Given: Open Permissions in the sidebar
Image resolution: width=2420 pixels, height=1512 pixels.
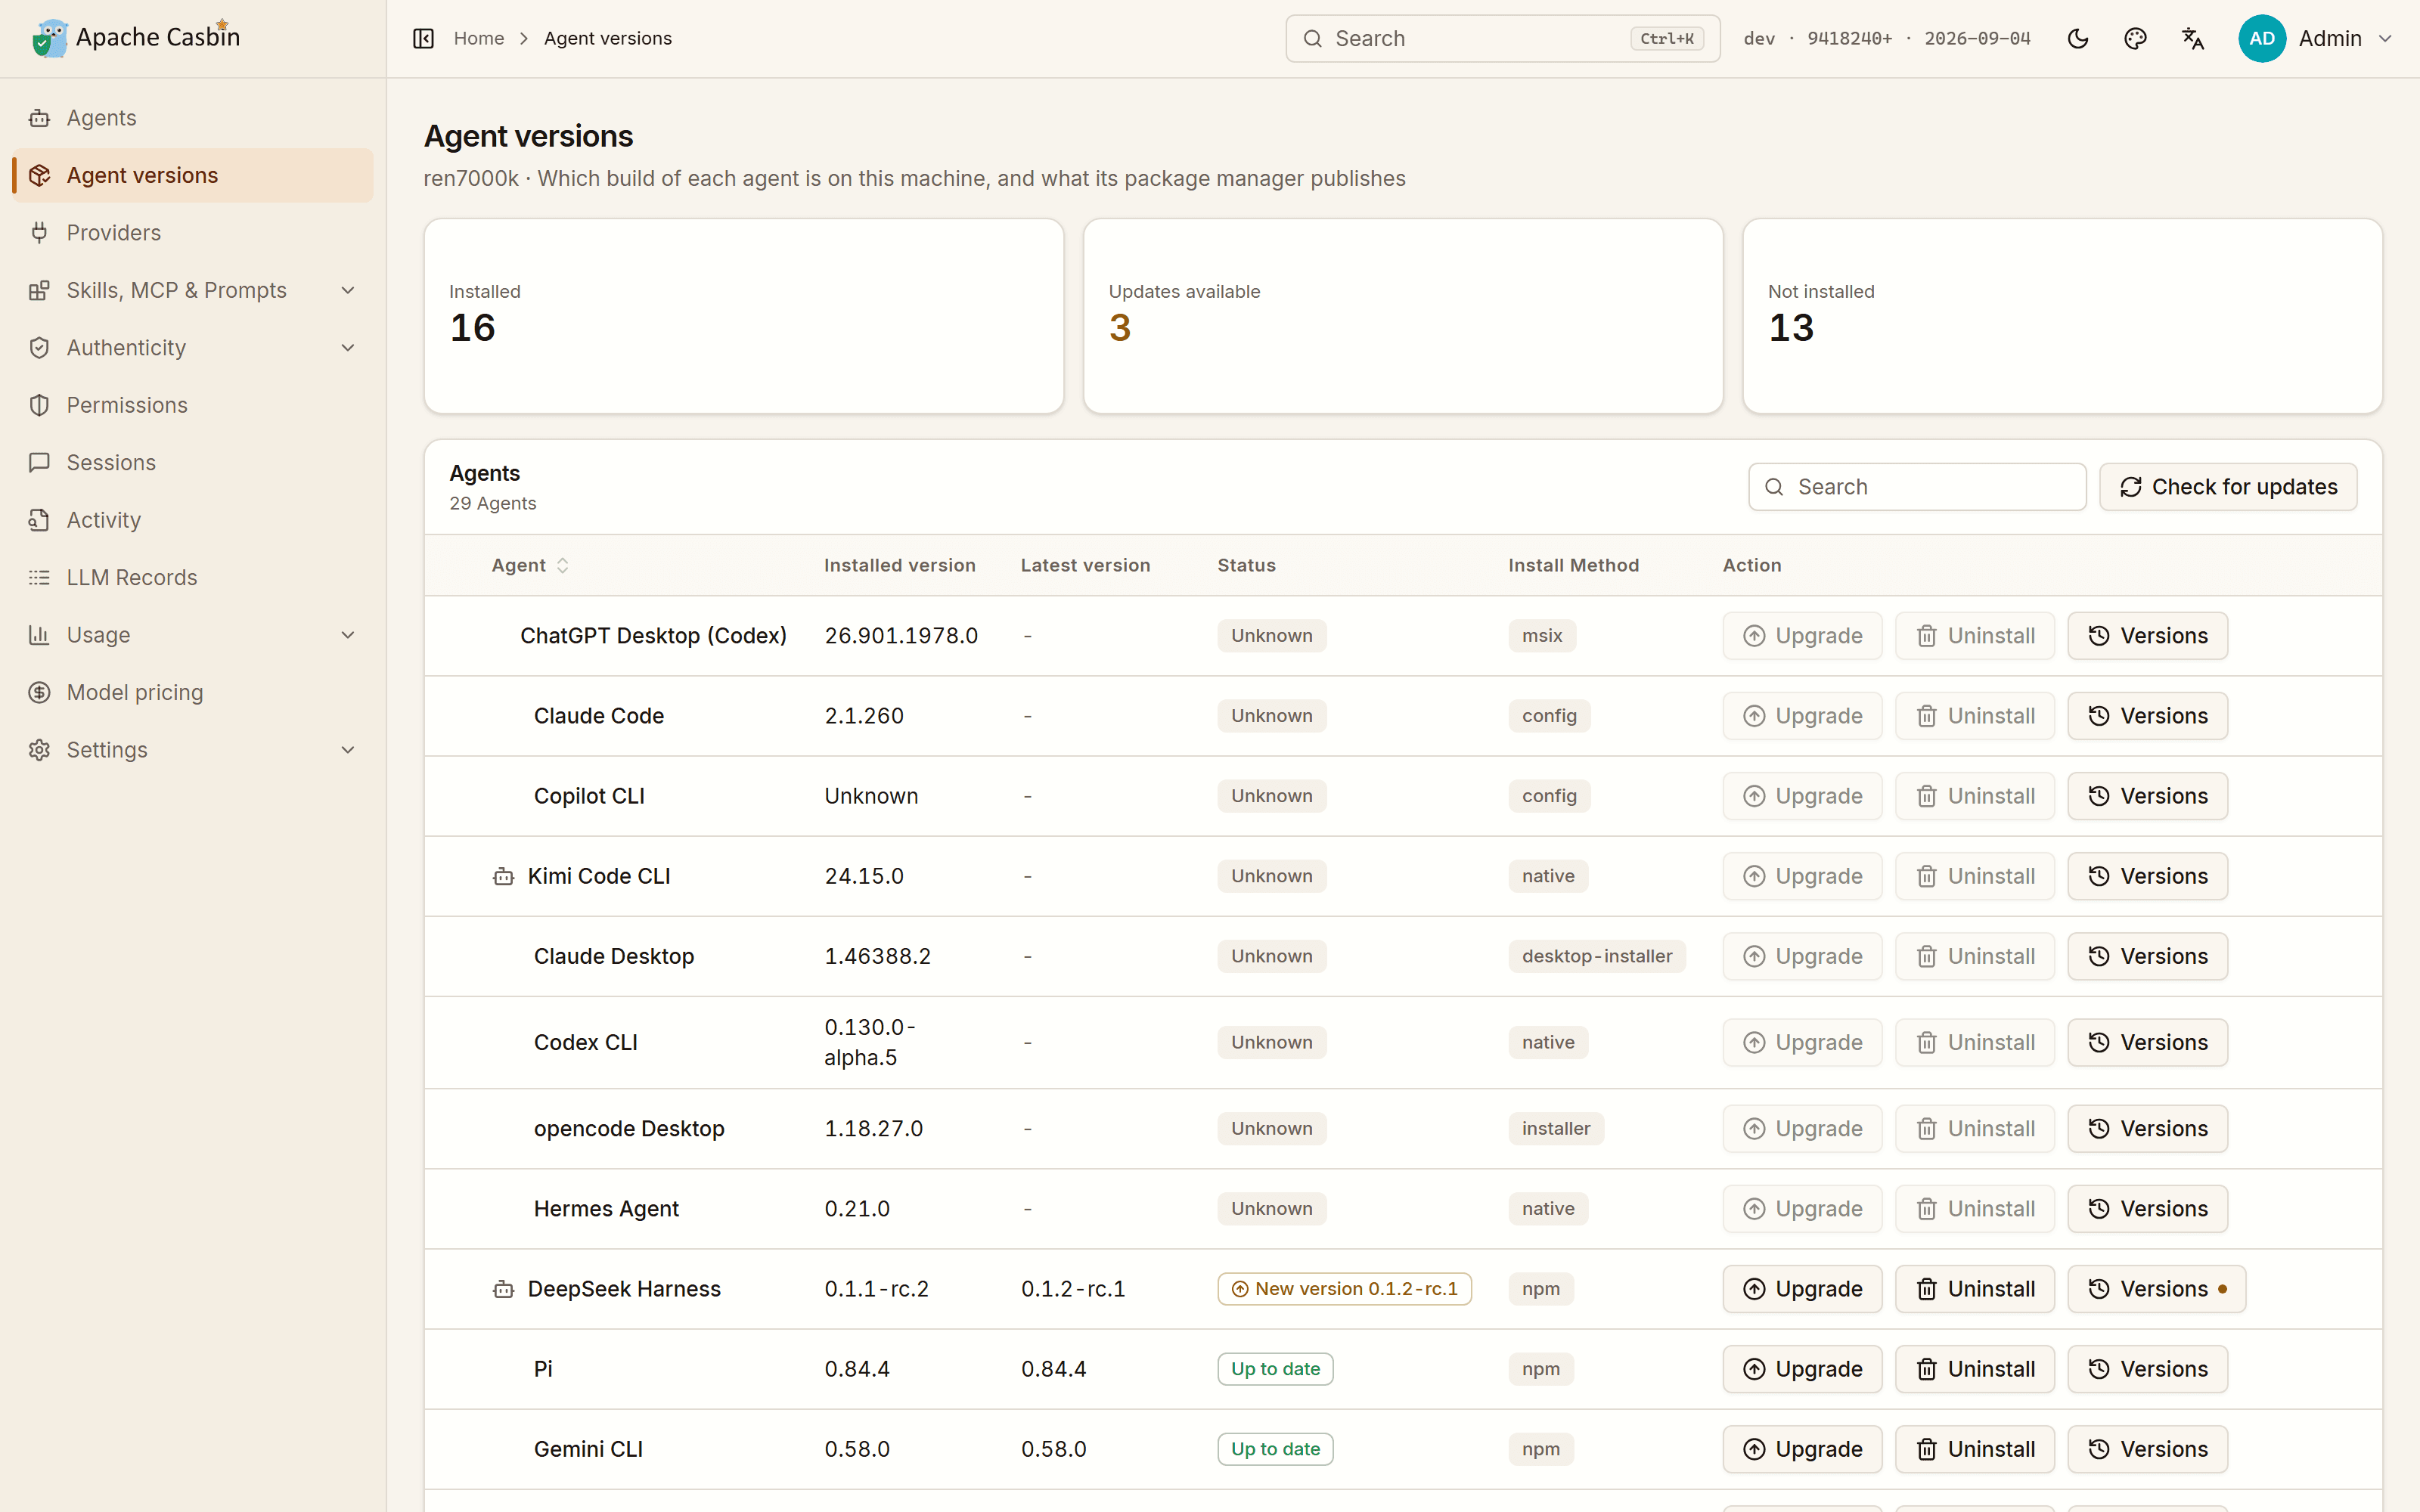Looking at the screenshot, I should click(x=193, y=405).
